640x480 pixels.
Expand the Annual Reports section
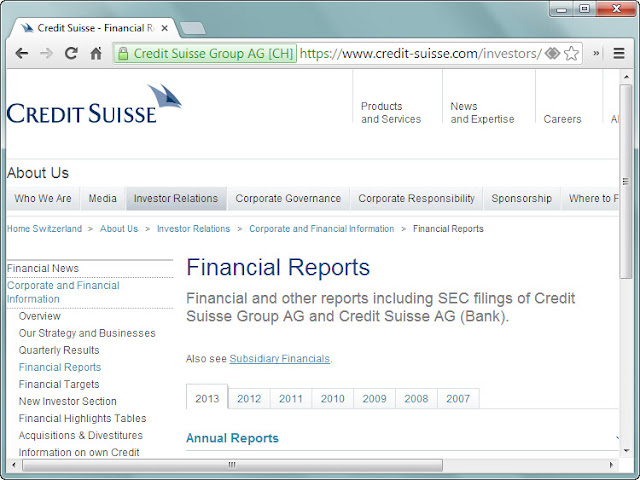[x=232, y=438]
